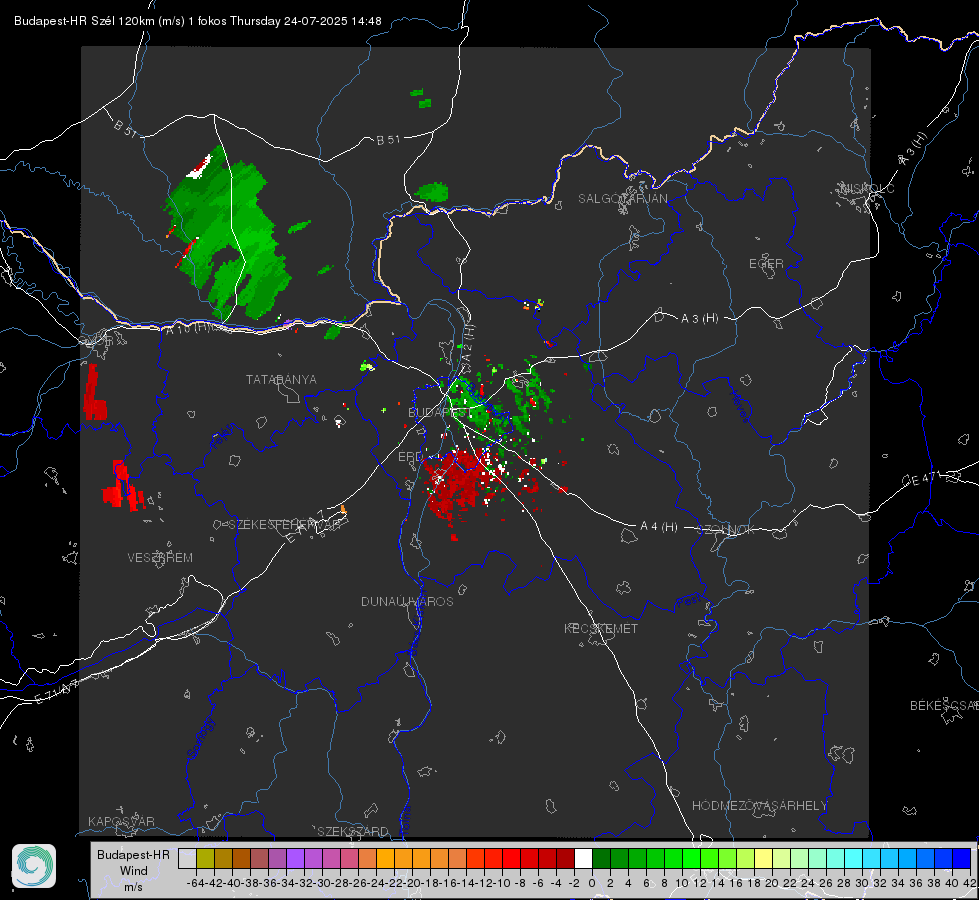979x900 pixels.
Task: Click the Somogy county label
Action: click(201, 738)
